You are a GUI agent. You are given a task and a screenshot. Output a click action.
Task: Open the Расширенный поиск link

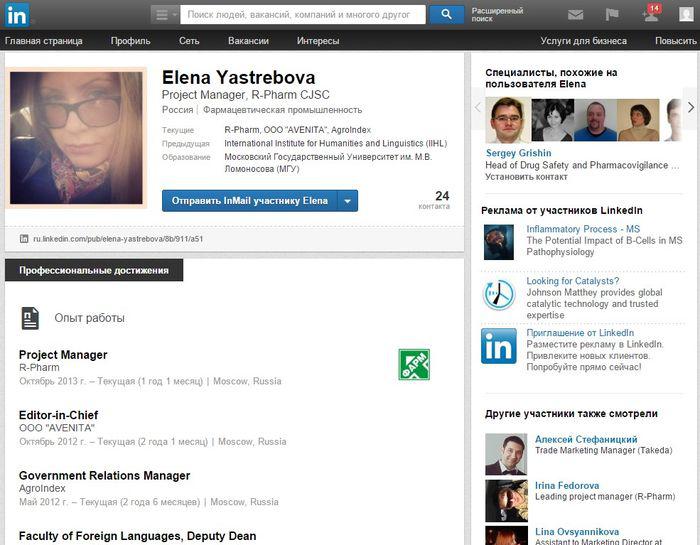(x=497, y=15)
